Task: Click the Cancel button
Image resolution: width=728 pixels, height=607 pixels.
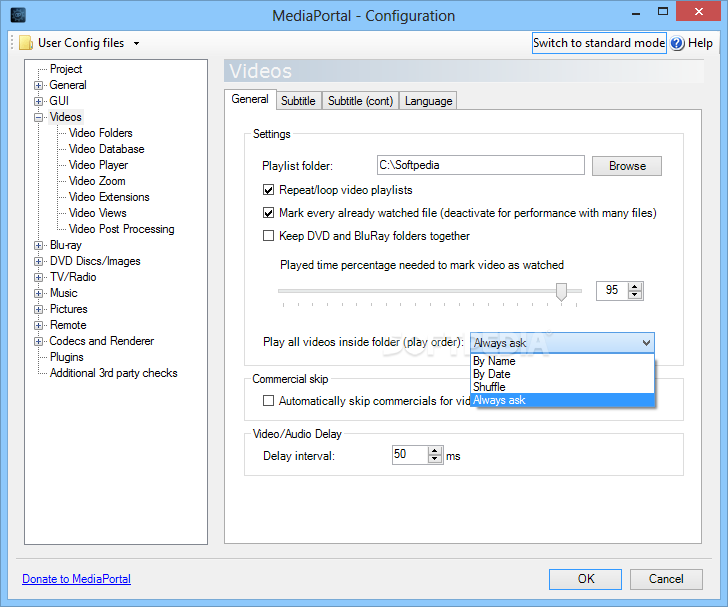Action: point(666,579)
